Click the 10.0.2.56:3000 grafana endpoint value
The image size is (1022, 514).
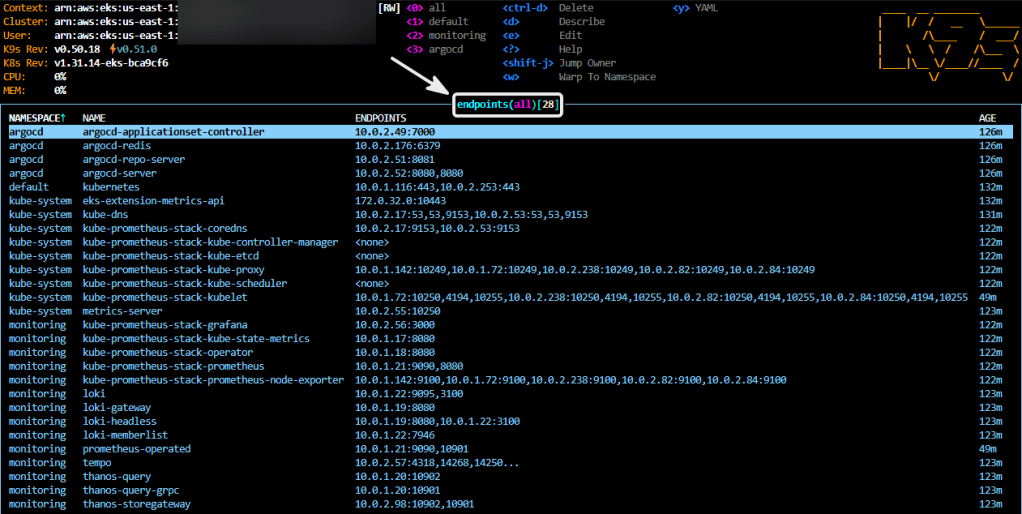click(395, 325)
